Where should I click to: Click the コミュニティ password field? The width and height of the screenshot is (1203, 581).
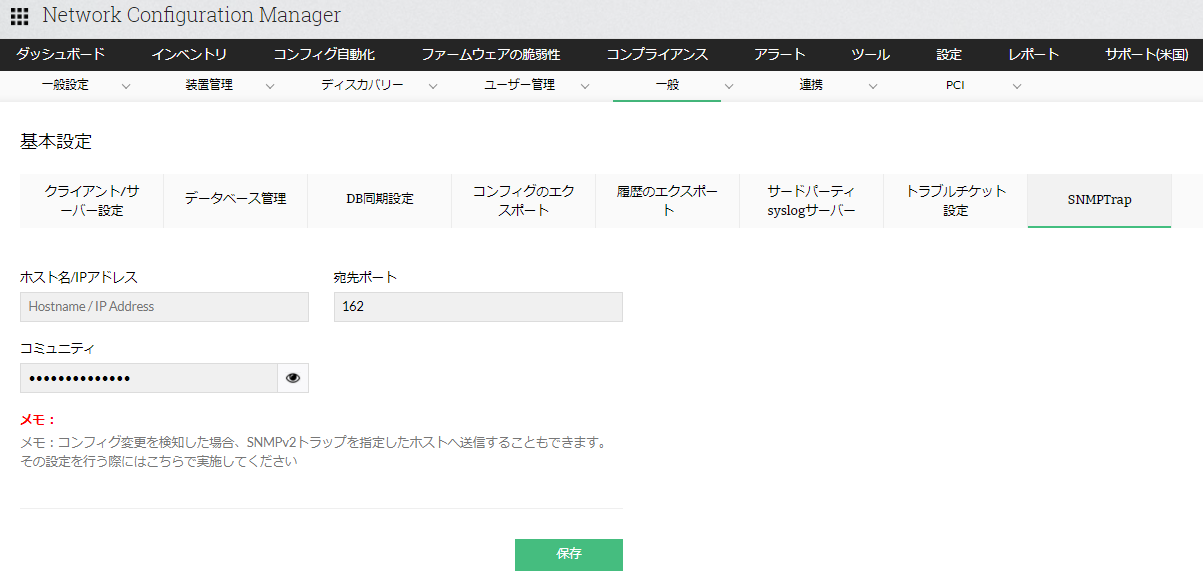[x=148, y=378]
